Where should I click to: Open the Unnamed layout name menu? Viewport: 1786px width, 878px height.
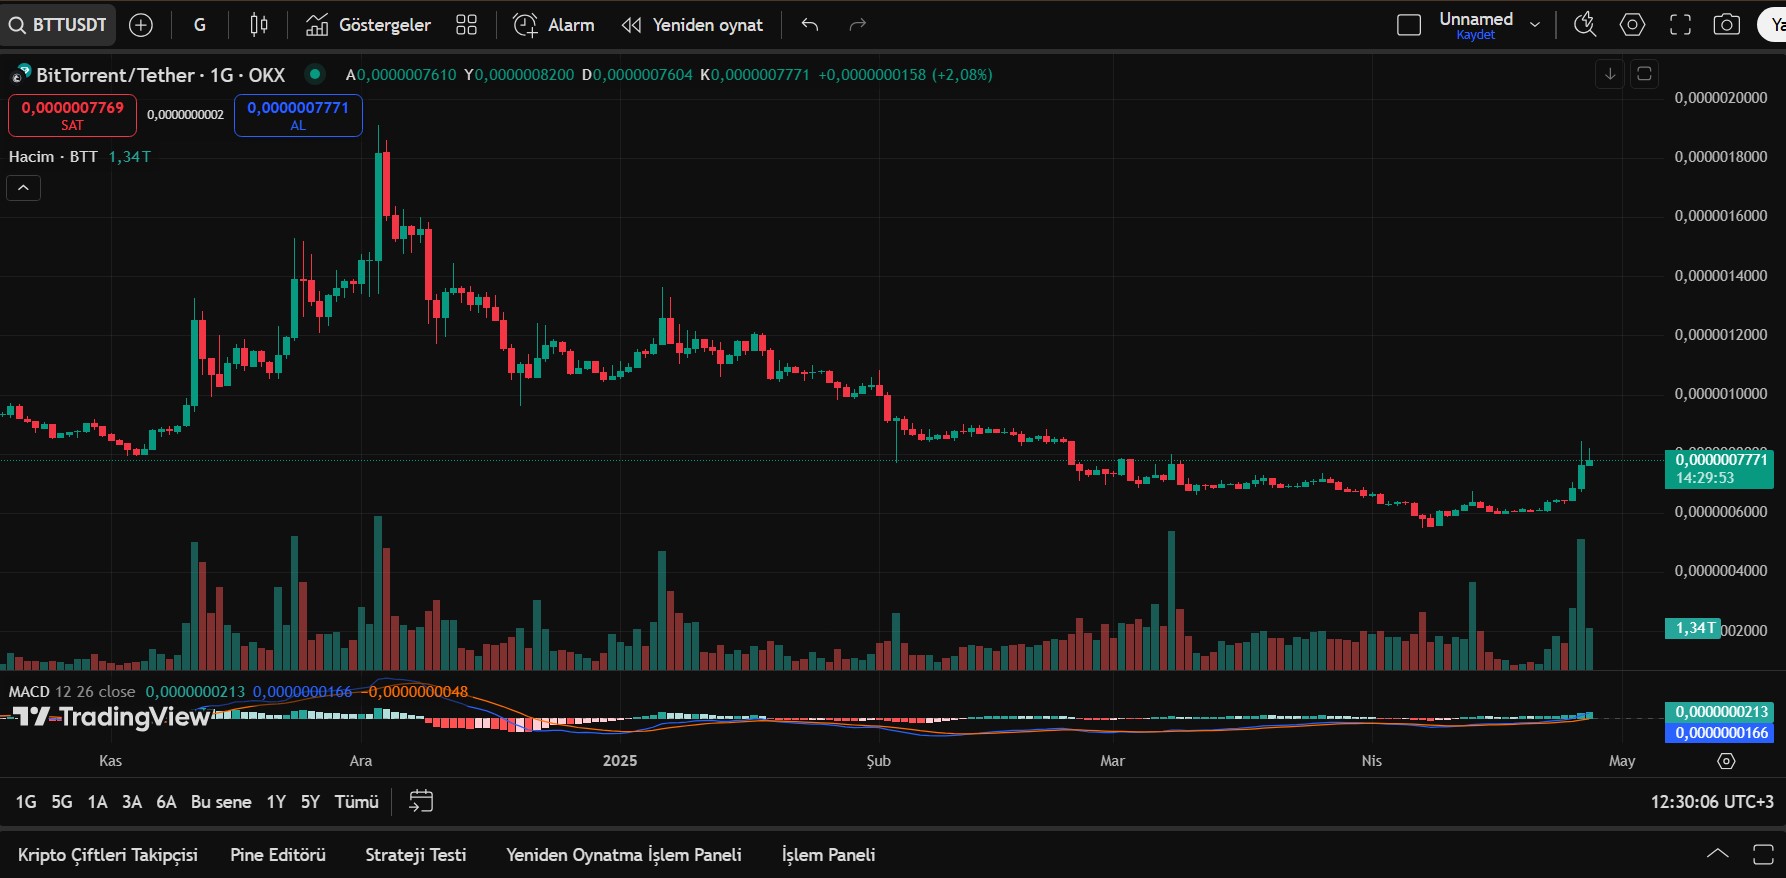click(x=1476, y=19)
